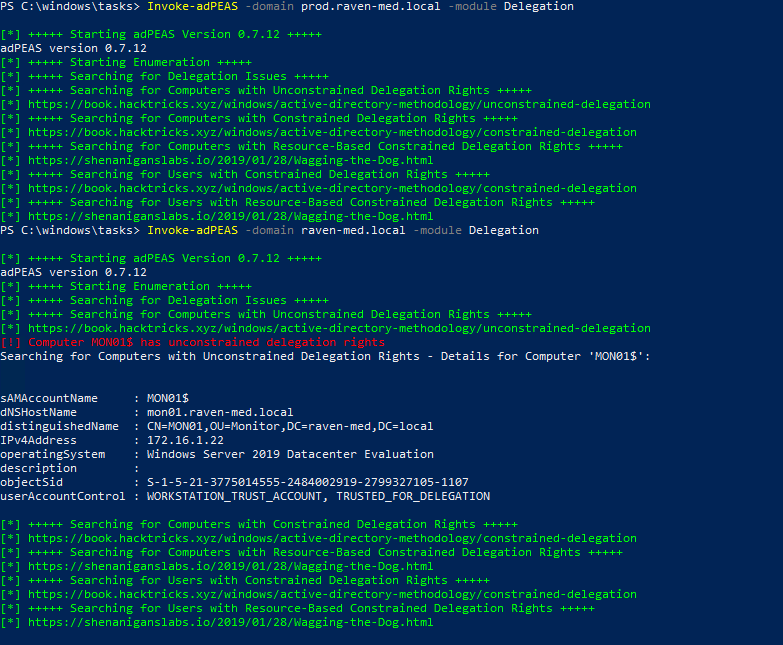
Task: Click the empty description field label
Action: [x=39, y=468]
